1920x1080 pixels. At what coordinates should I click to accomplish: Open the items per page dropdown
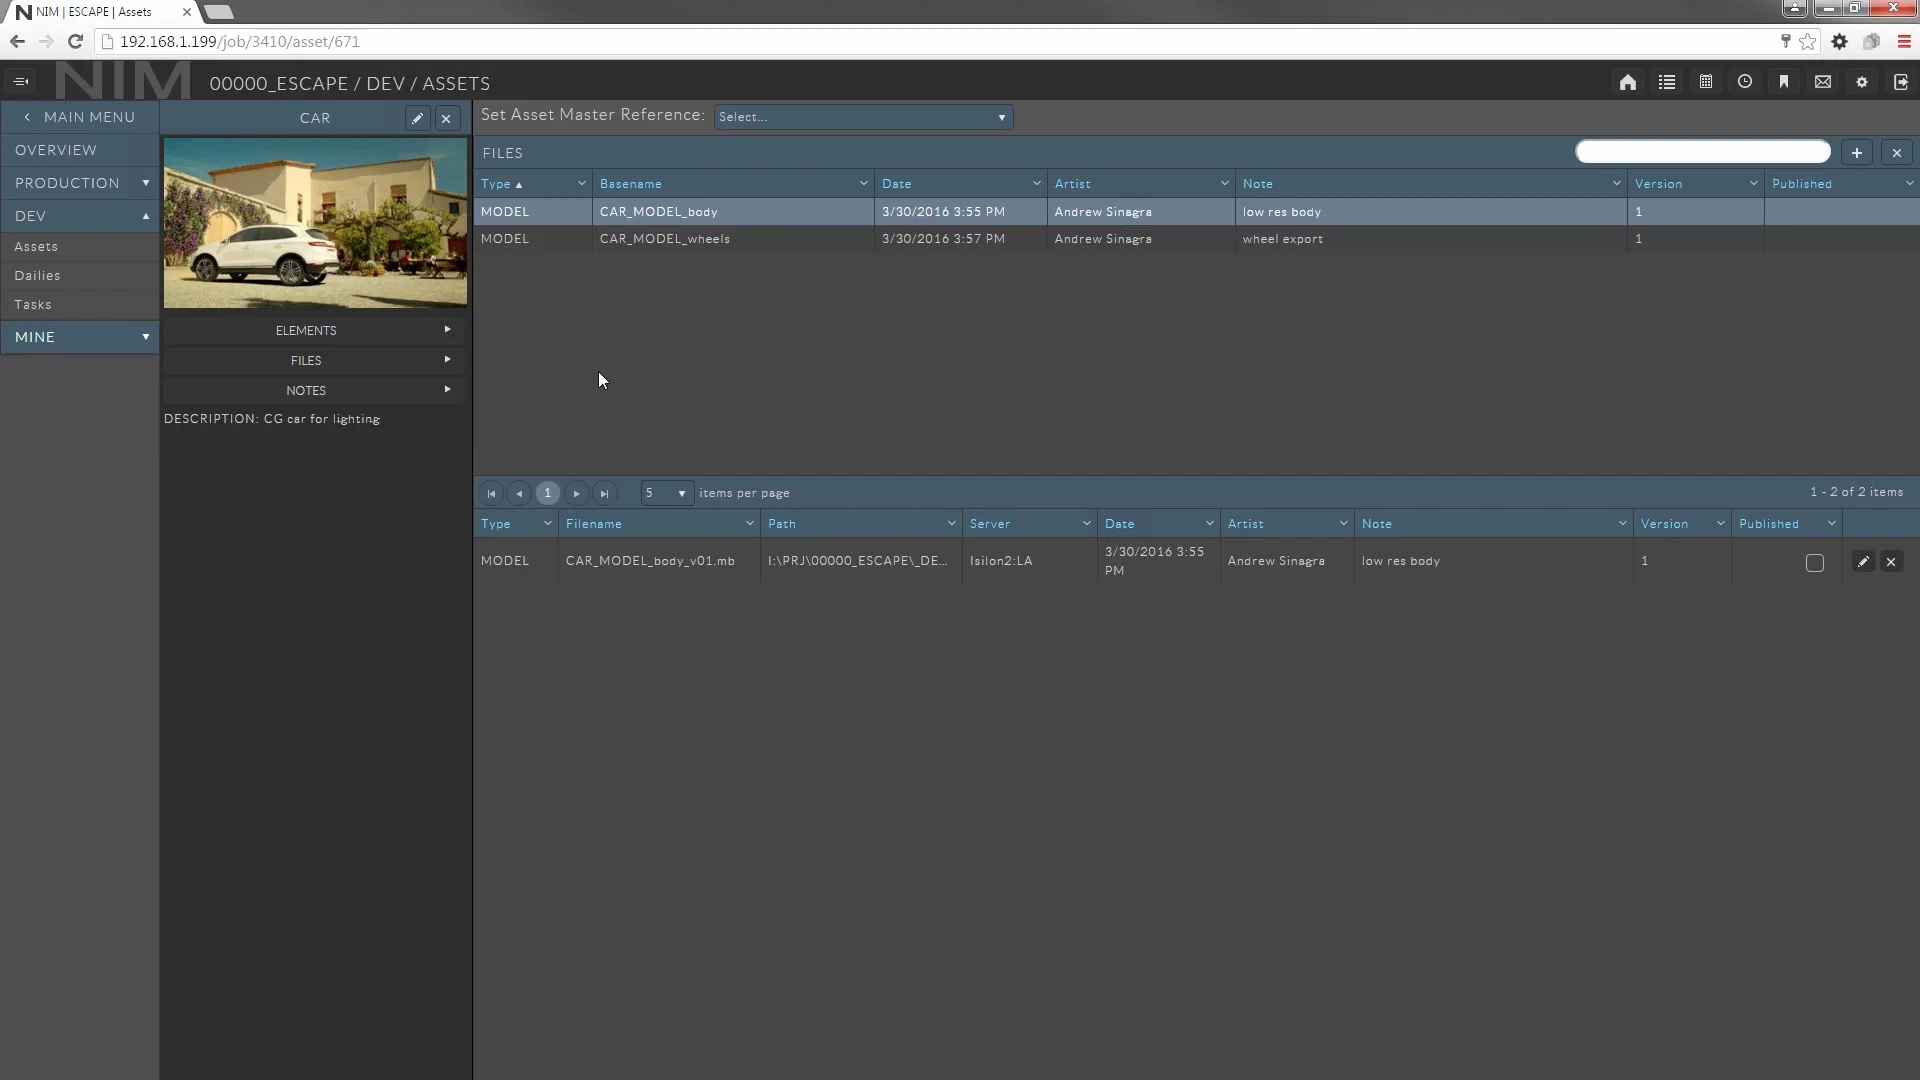pyautogui.click(x=666, y=493)
